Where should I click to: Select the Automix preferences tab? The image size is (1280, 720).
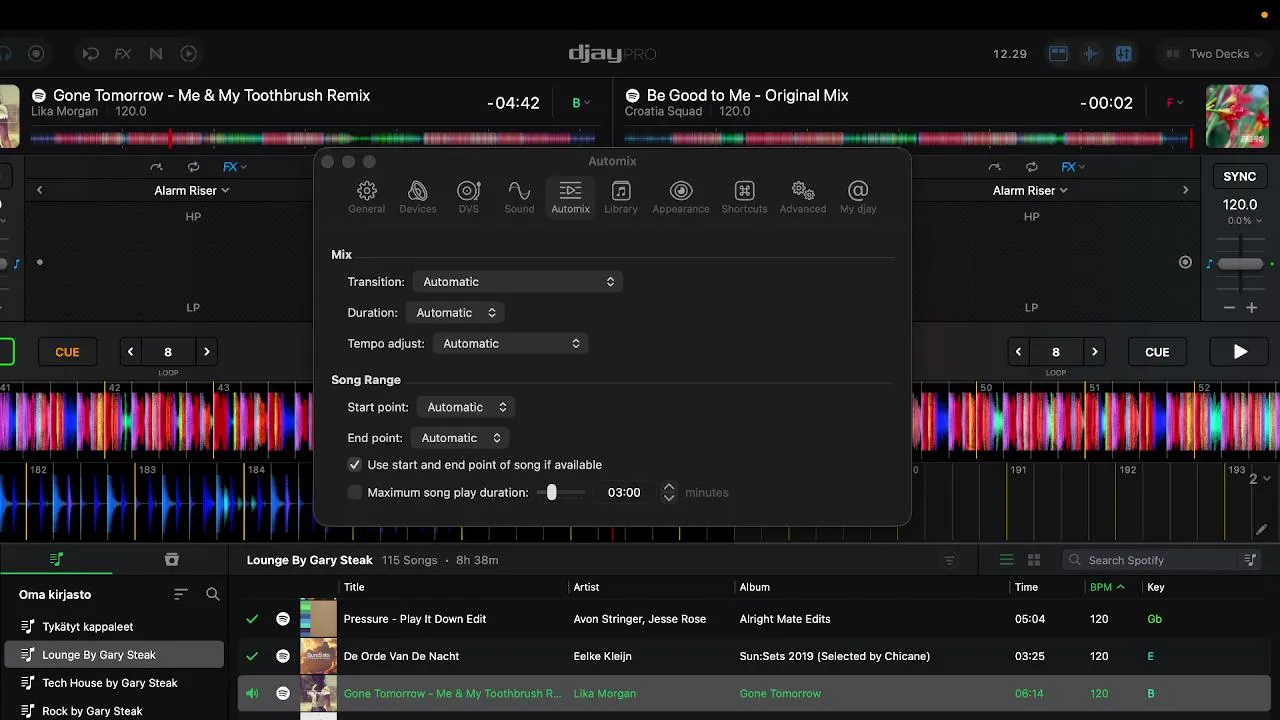pyautogui.click(x=570, y=197)
